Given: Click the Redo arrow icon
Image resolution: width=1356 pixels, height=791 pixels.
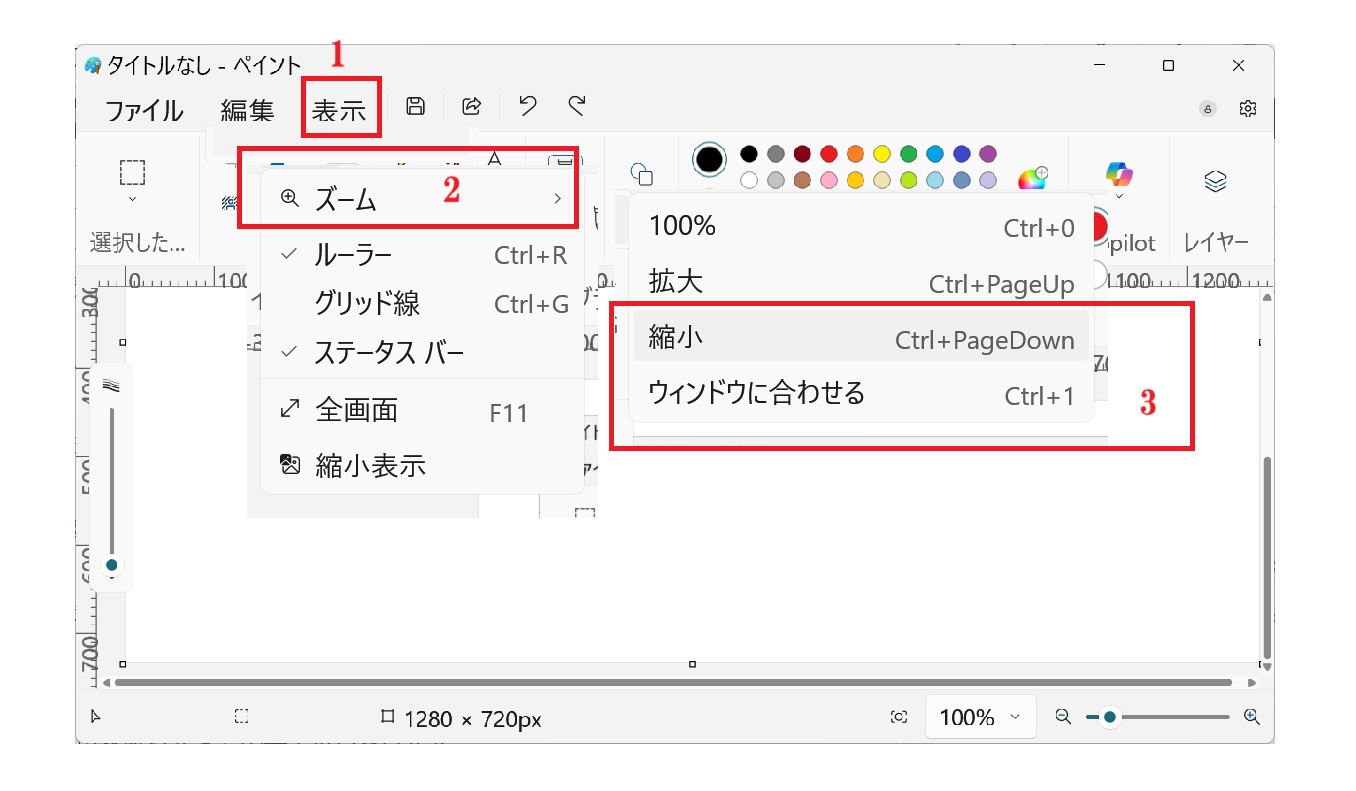Looking at the screenshot, I should pos(577,107).
